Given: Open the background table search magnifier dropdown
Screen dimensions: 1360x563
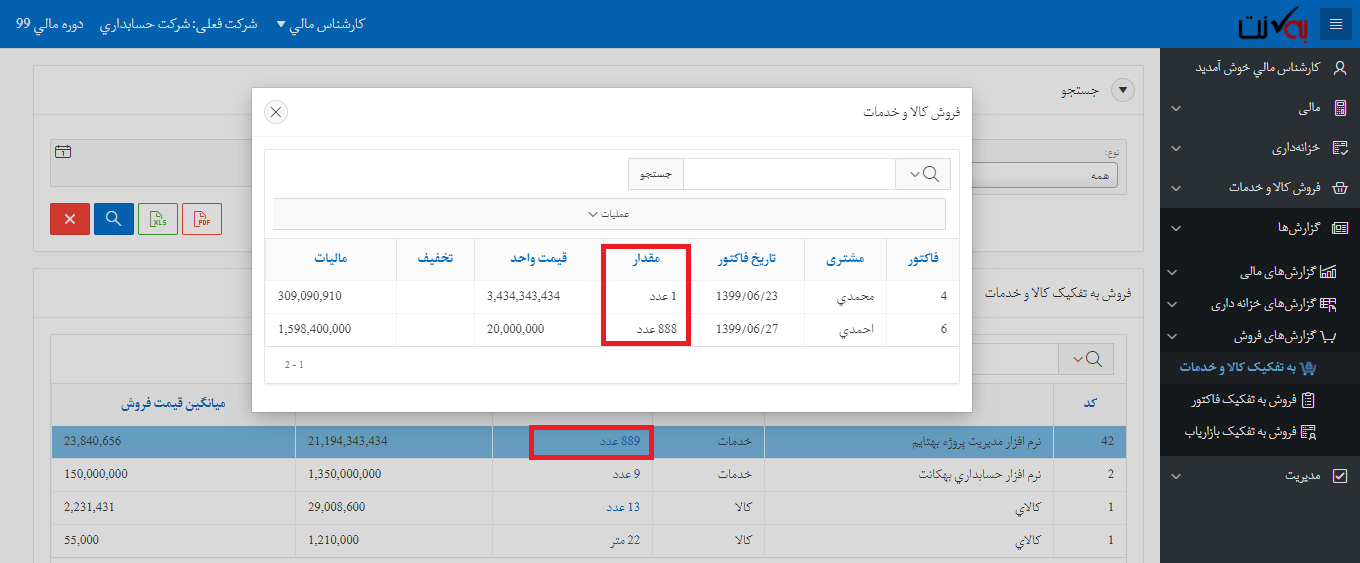Looking at the screenshot, I should pyautogui.click(x=1086, y=358).
